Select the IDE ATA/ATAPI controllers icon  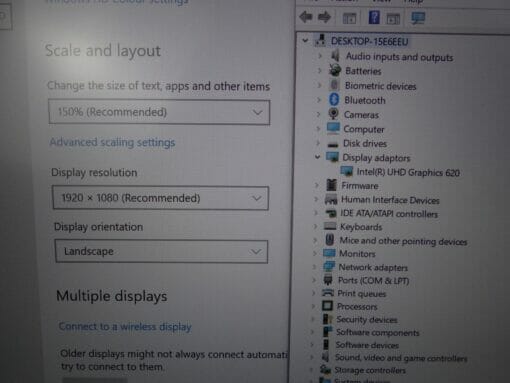(x=330, y=213)
